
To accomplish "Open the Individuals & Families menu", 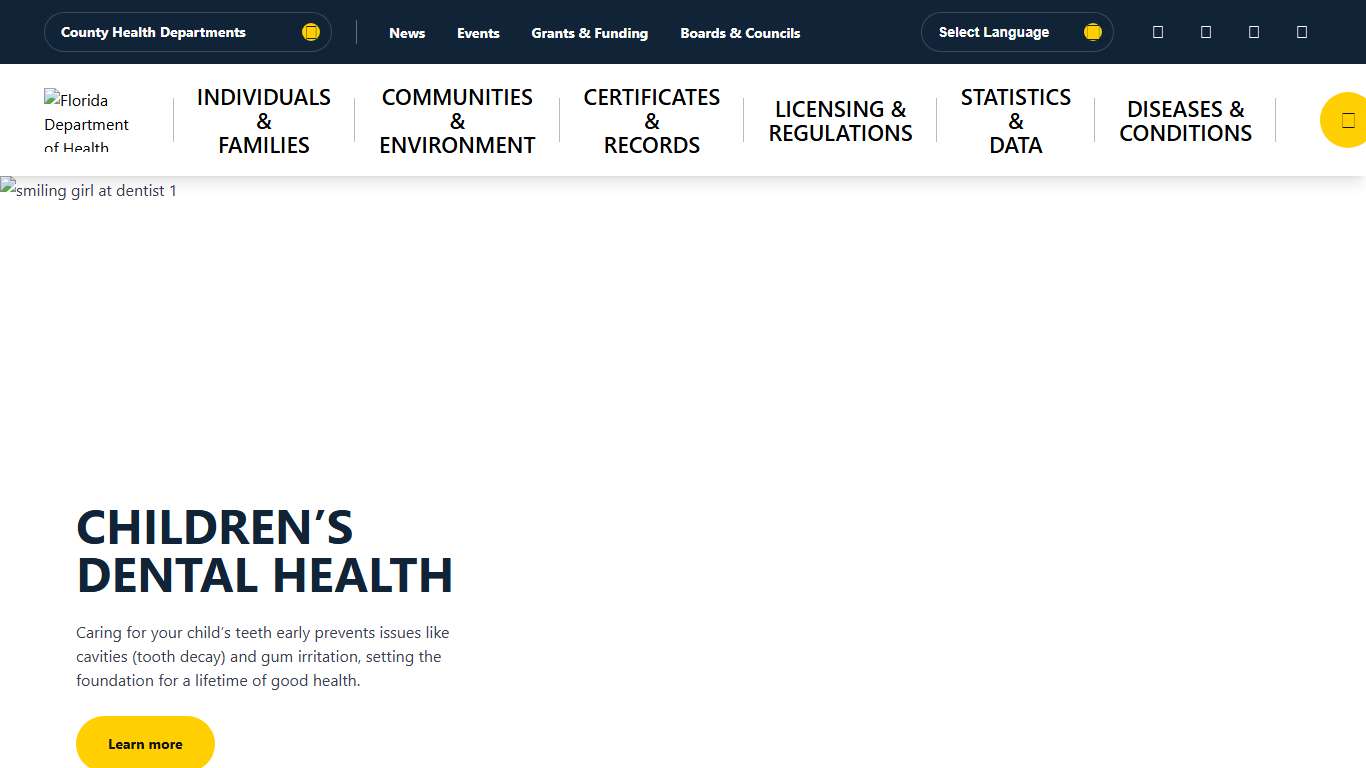I will (x=263, y=120).
